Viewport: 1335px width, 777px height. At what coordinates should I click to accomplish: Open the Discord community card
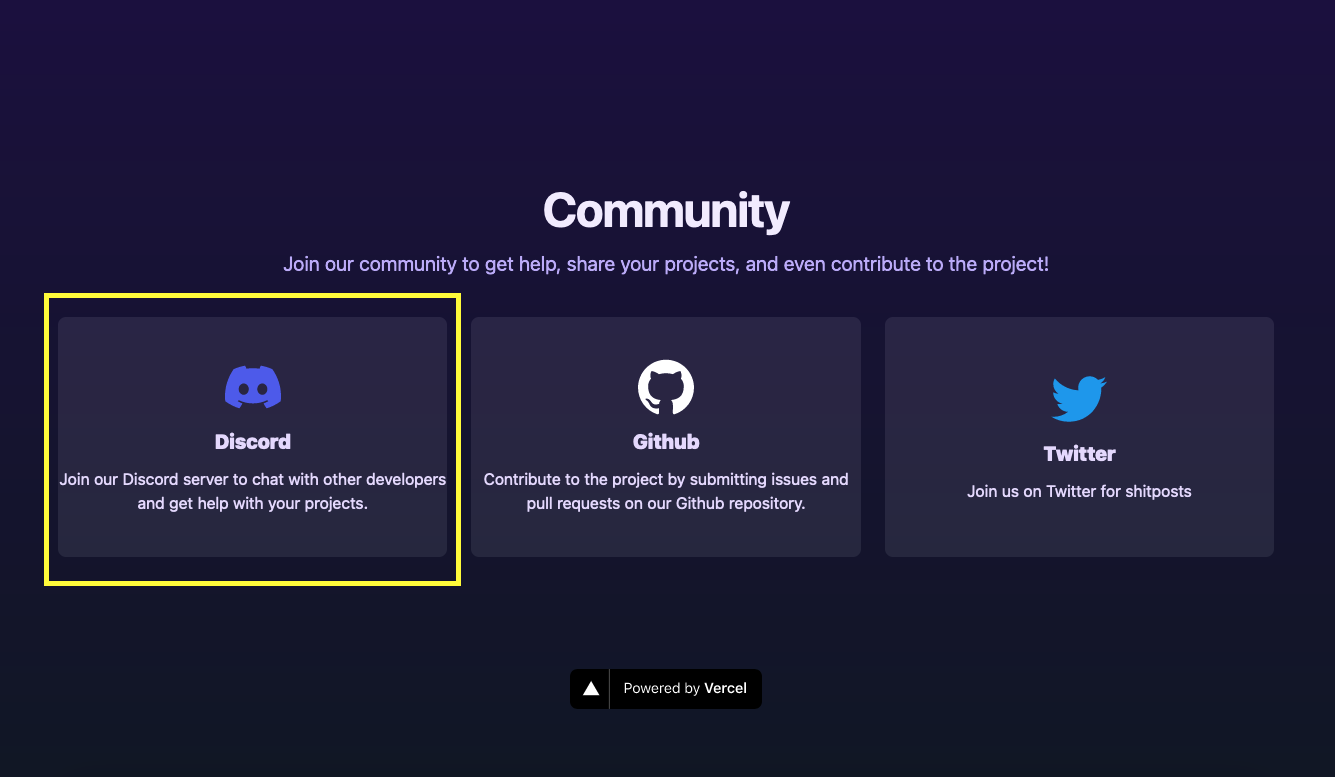click(x=253, y=437)
